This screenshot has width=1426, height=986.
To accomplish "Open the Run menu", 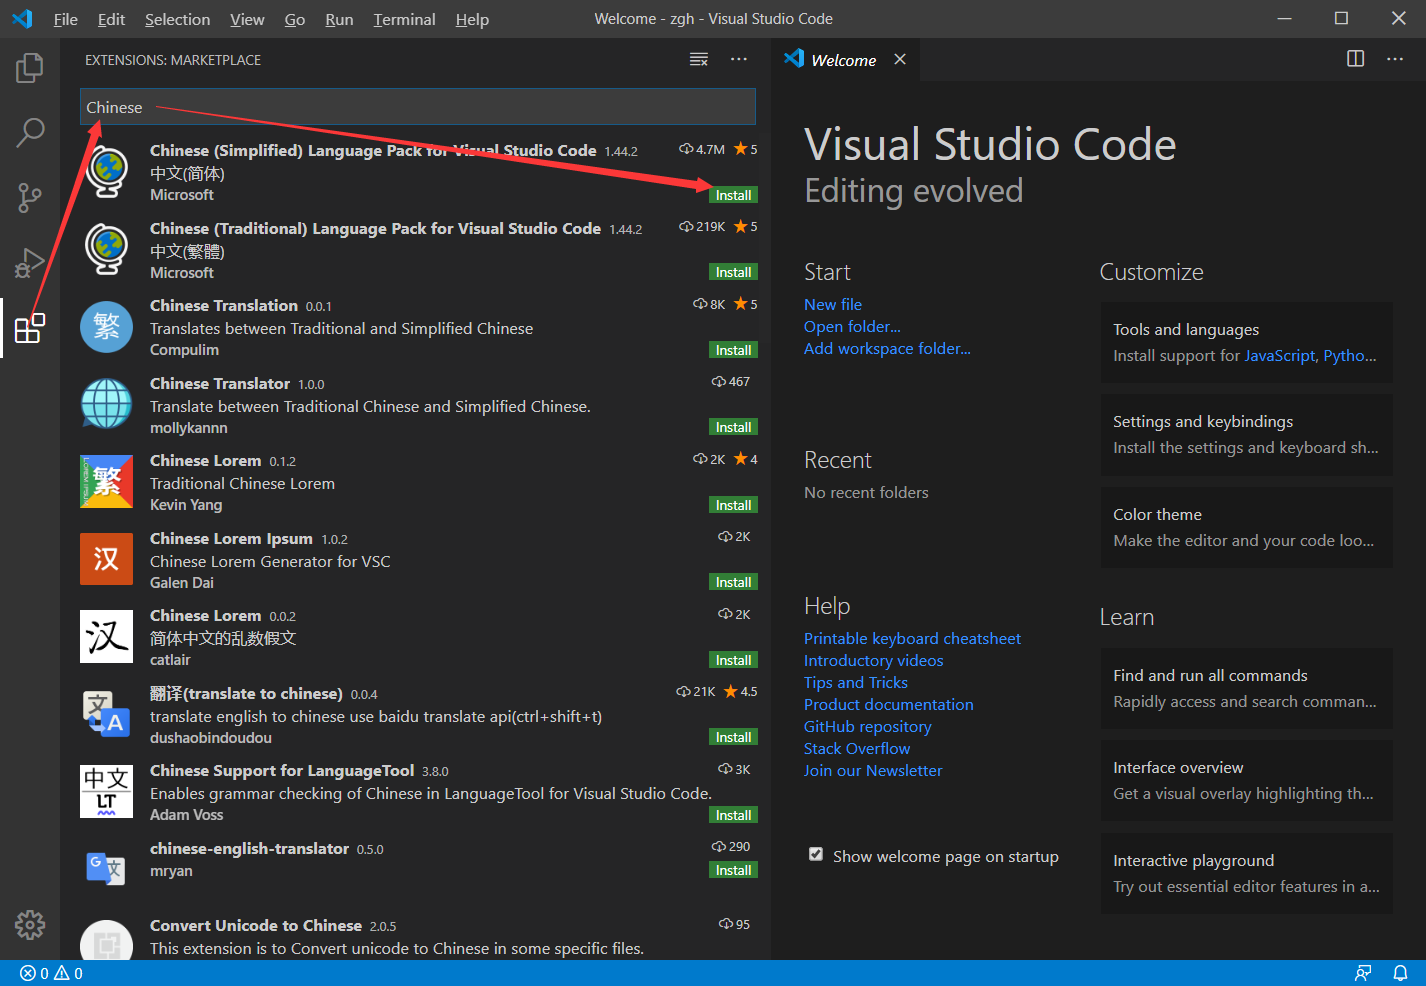I will [339, 19].
